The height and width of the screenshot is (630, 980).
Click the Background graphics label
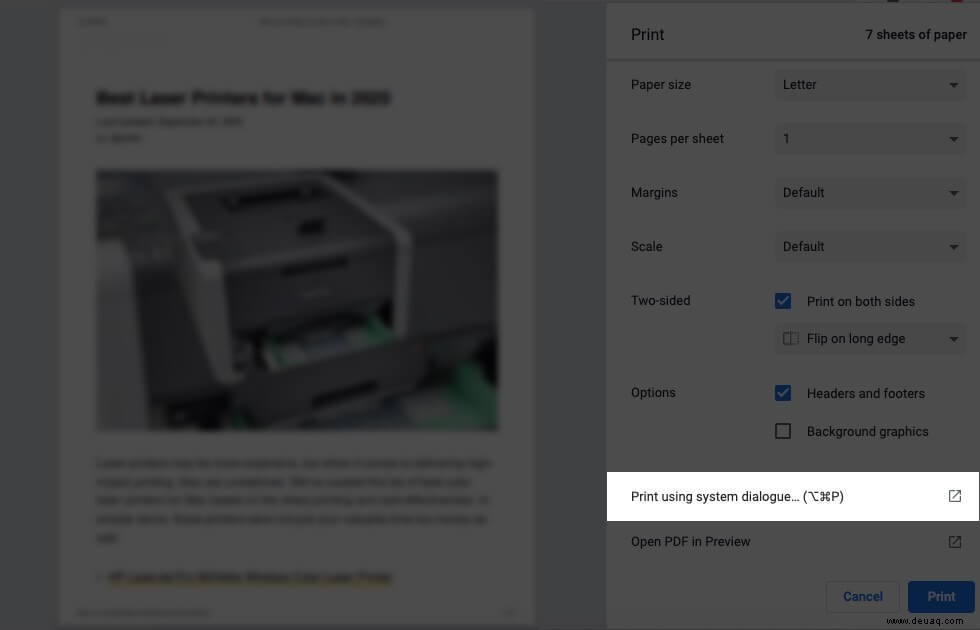point(868,431)
